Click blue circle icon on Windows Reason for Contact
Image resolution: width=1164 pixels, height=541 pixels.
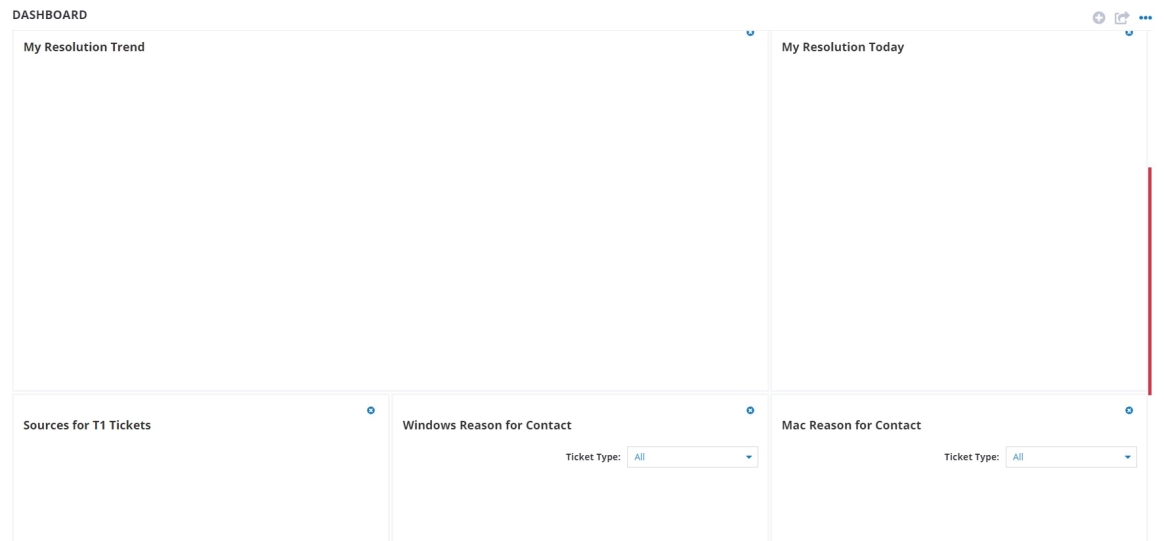pyautogui.click(x=750, y=410)
